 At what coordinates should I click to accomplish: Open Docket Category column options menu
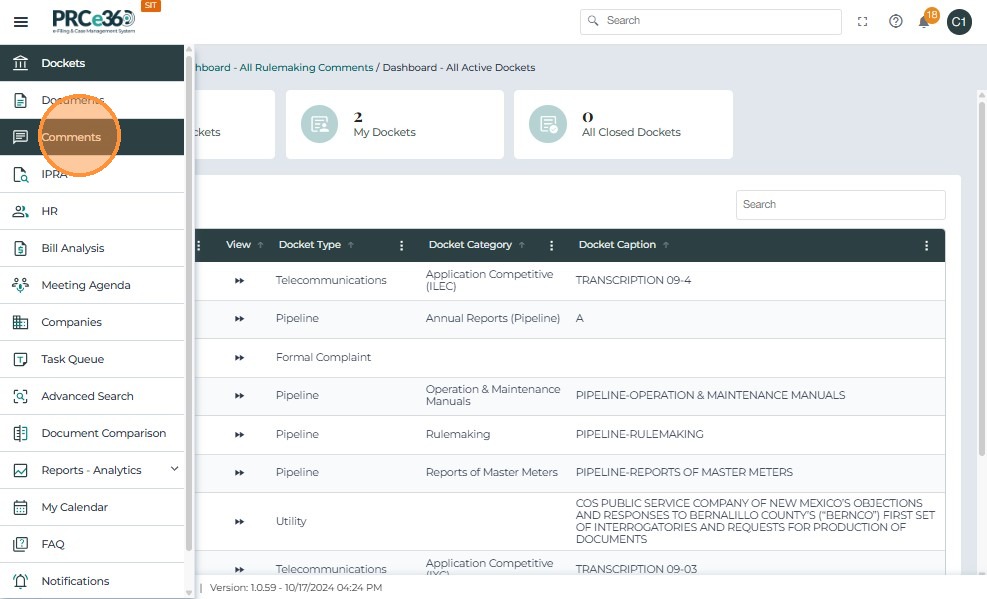click(551, 245)
